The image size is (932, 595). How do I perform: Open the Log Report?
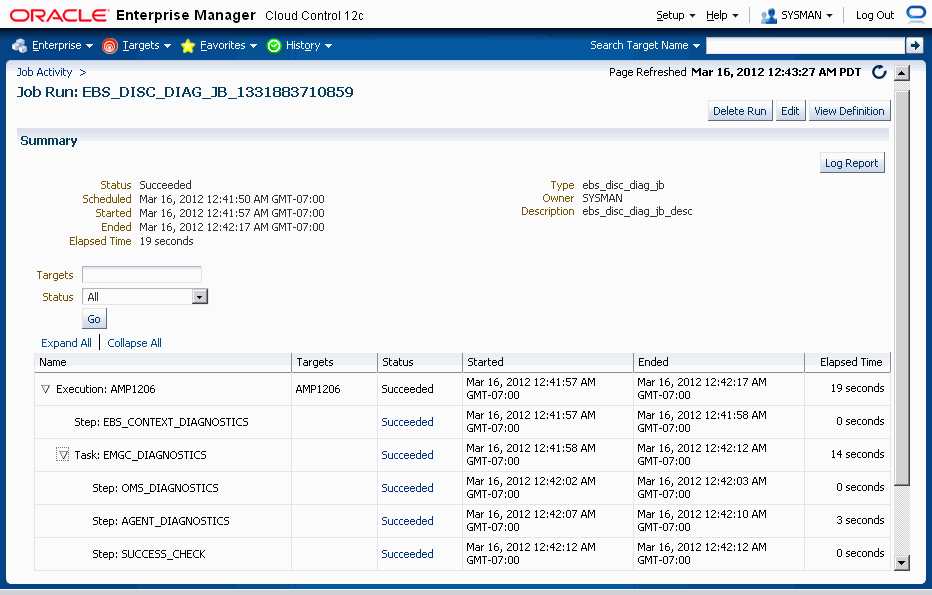point(851,163)
